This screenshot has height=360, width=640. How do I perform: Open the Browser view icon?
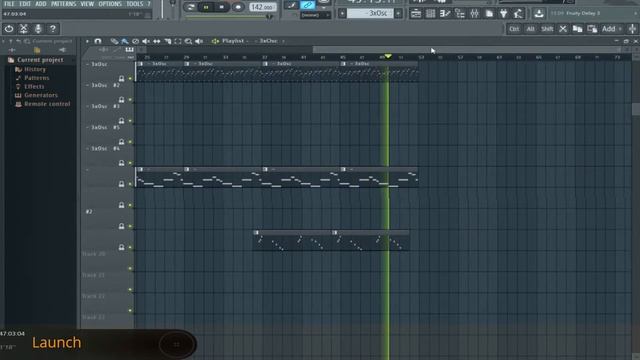click(460, 13)
